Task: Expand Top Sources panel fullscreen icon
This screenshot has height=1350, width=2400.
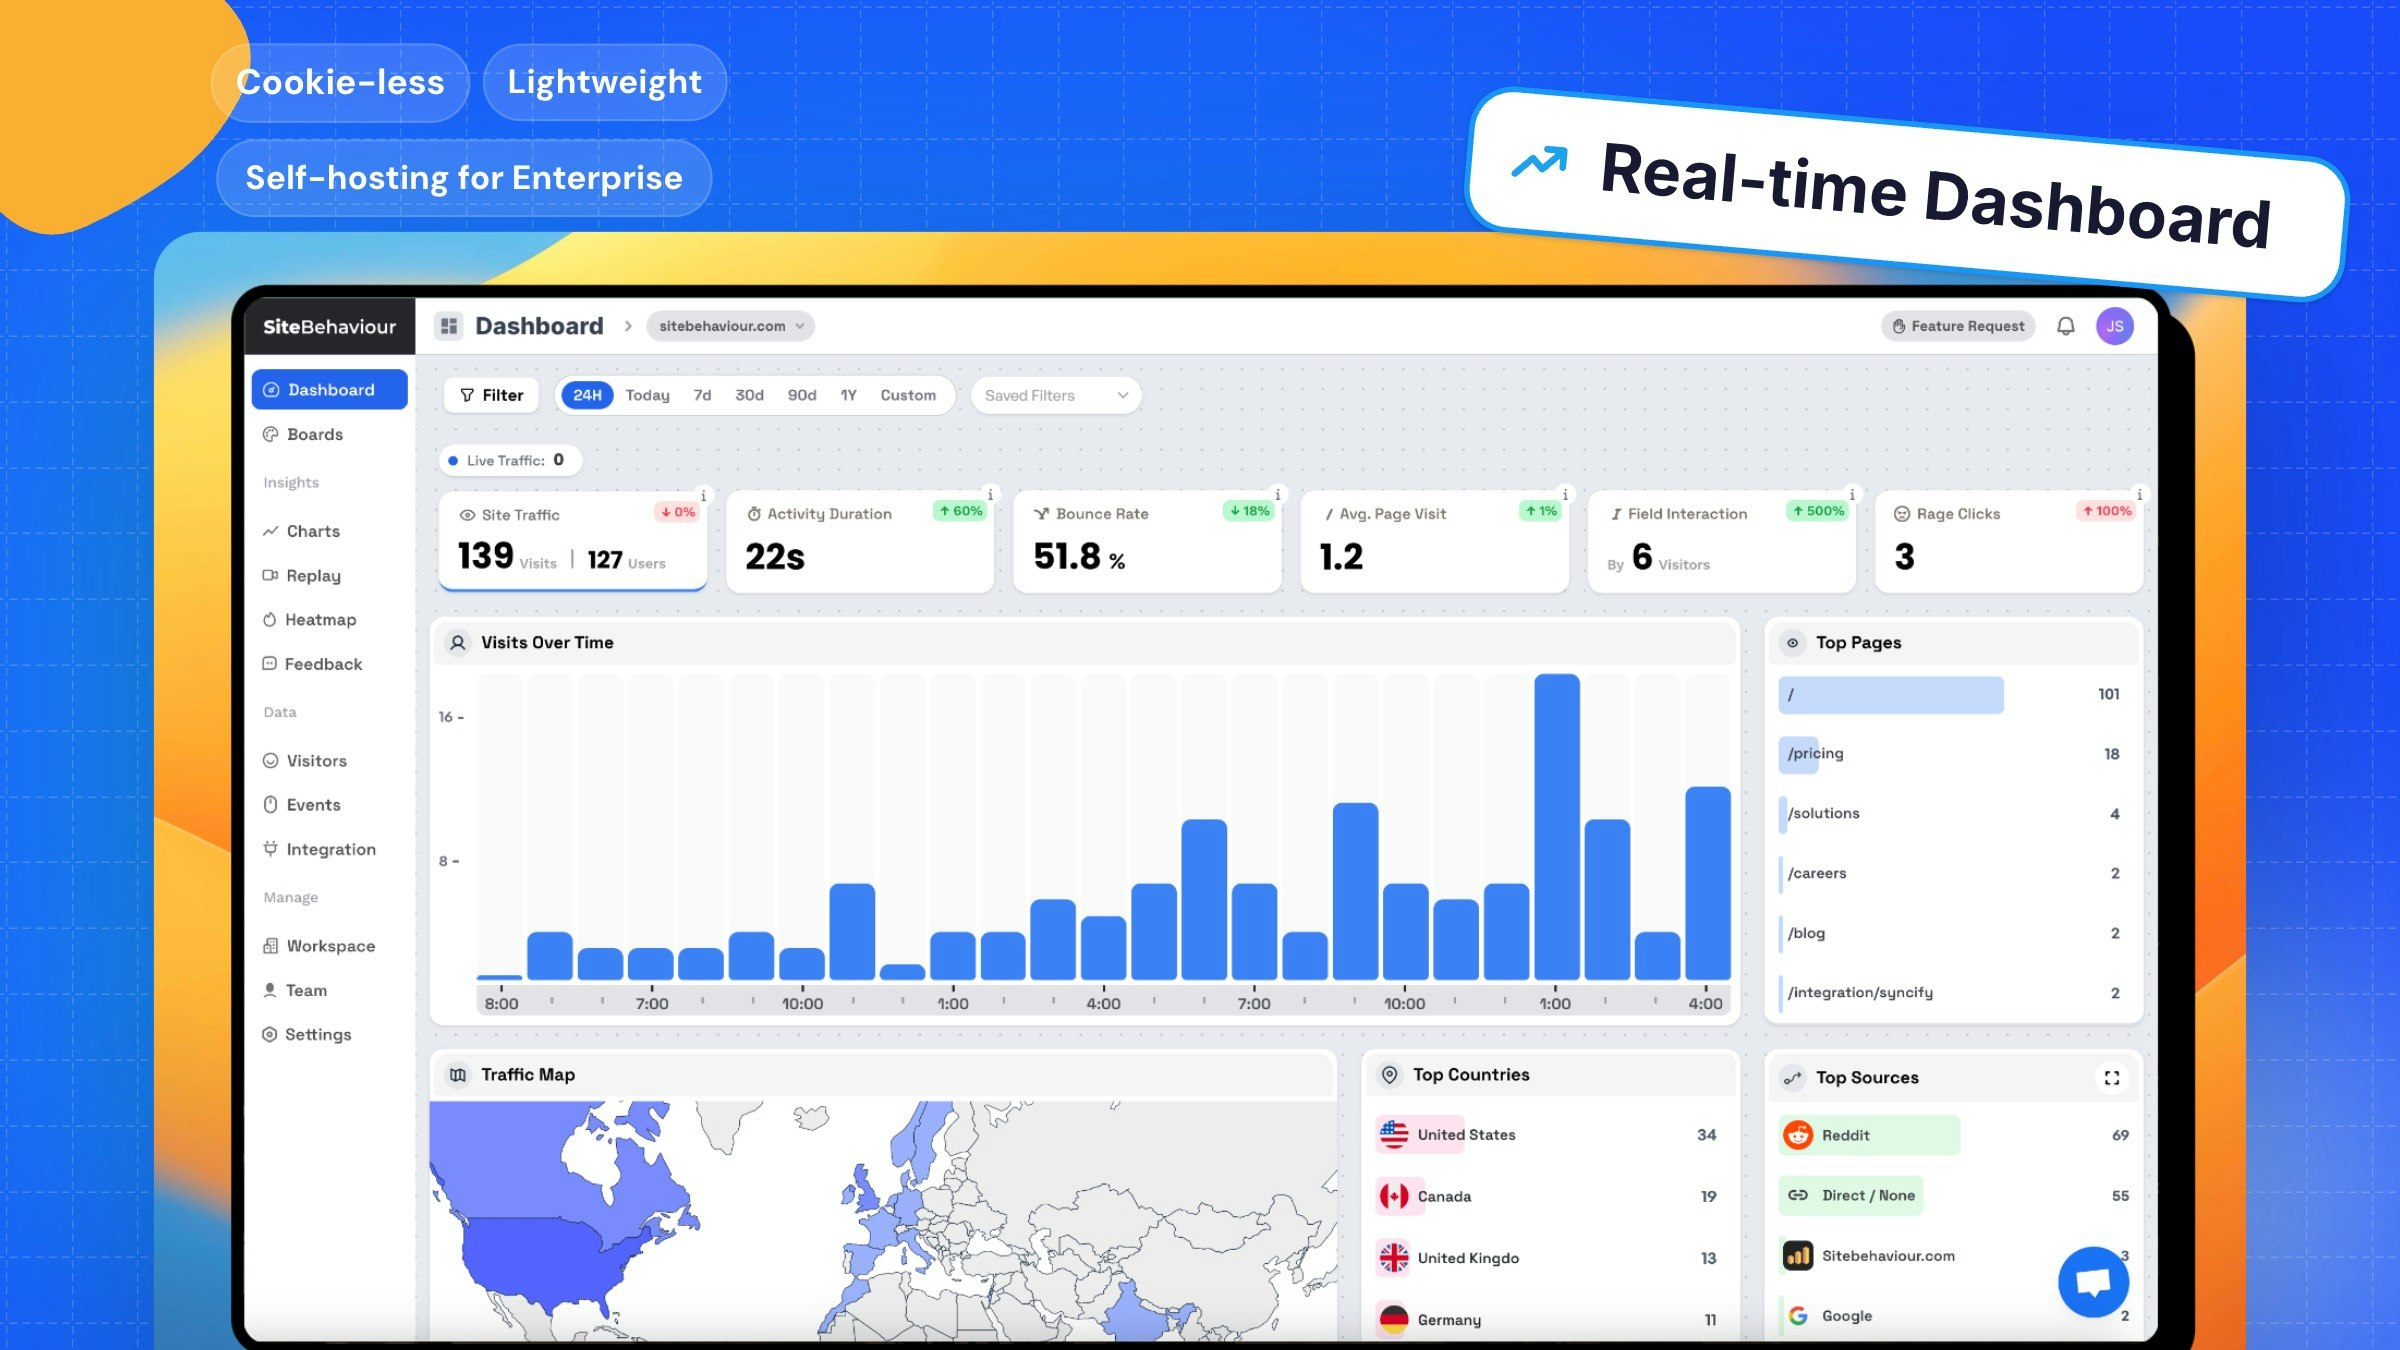Action: 2112,1078
